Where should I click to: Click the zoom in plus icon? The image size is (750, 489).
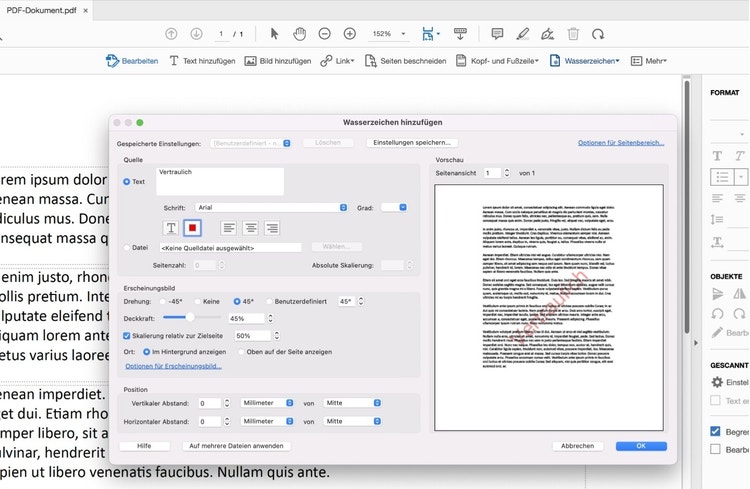(350, 33)
